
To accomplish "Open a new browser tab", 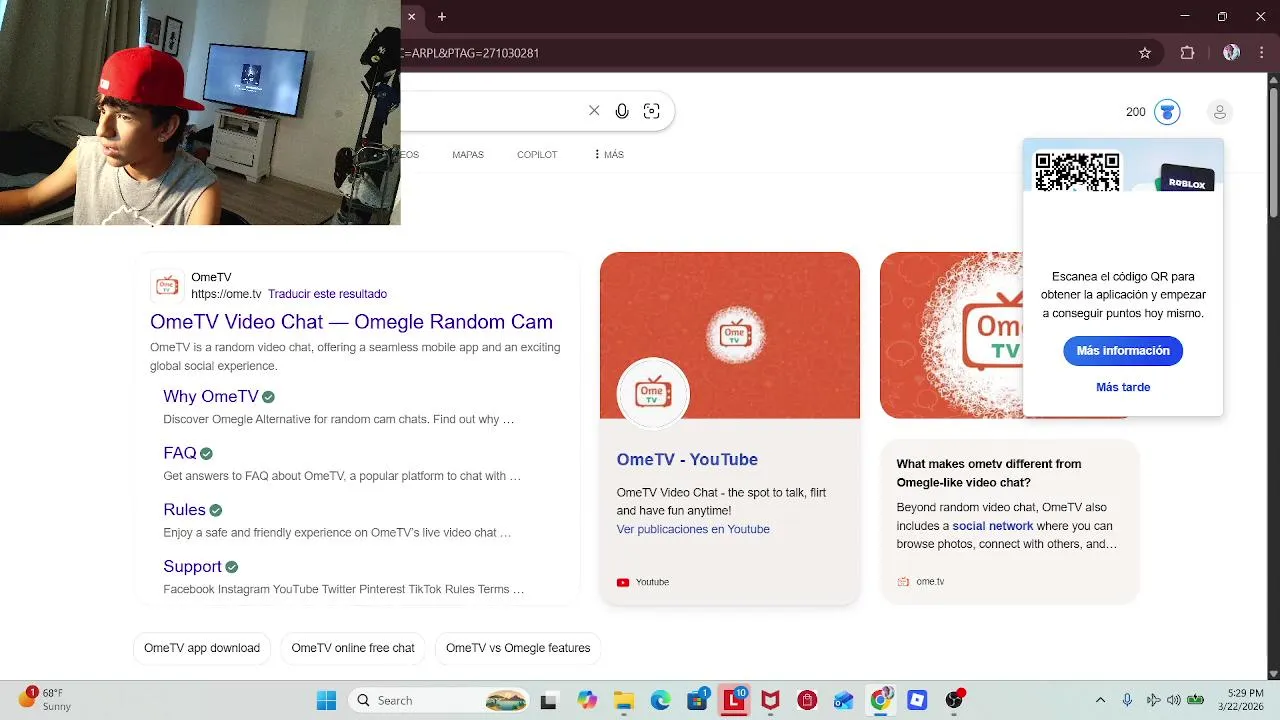I will click(x=442, y=17).
